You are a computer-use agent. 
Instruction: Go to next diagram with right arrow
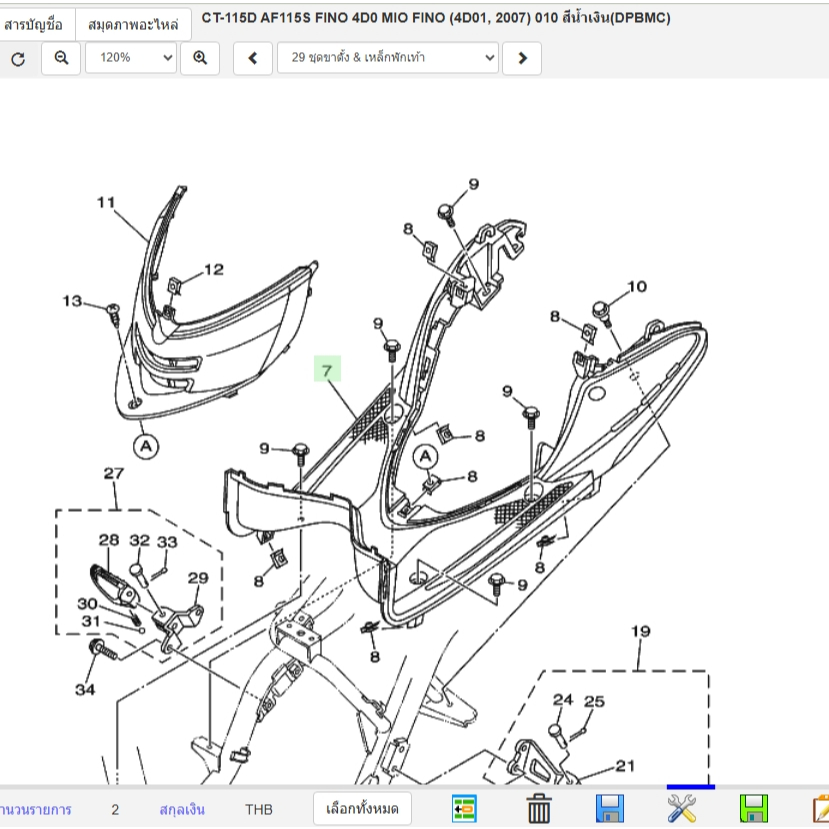tap(522, 58)
